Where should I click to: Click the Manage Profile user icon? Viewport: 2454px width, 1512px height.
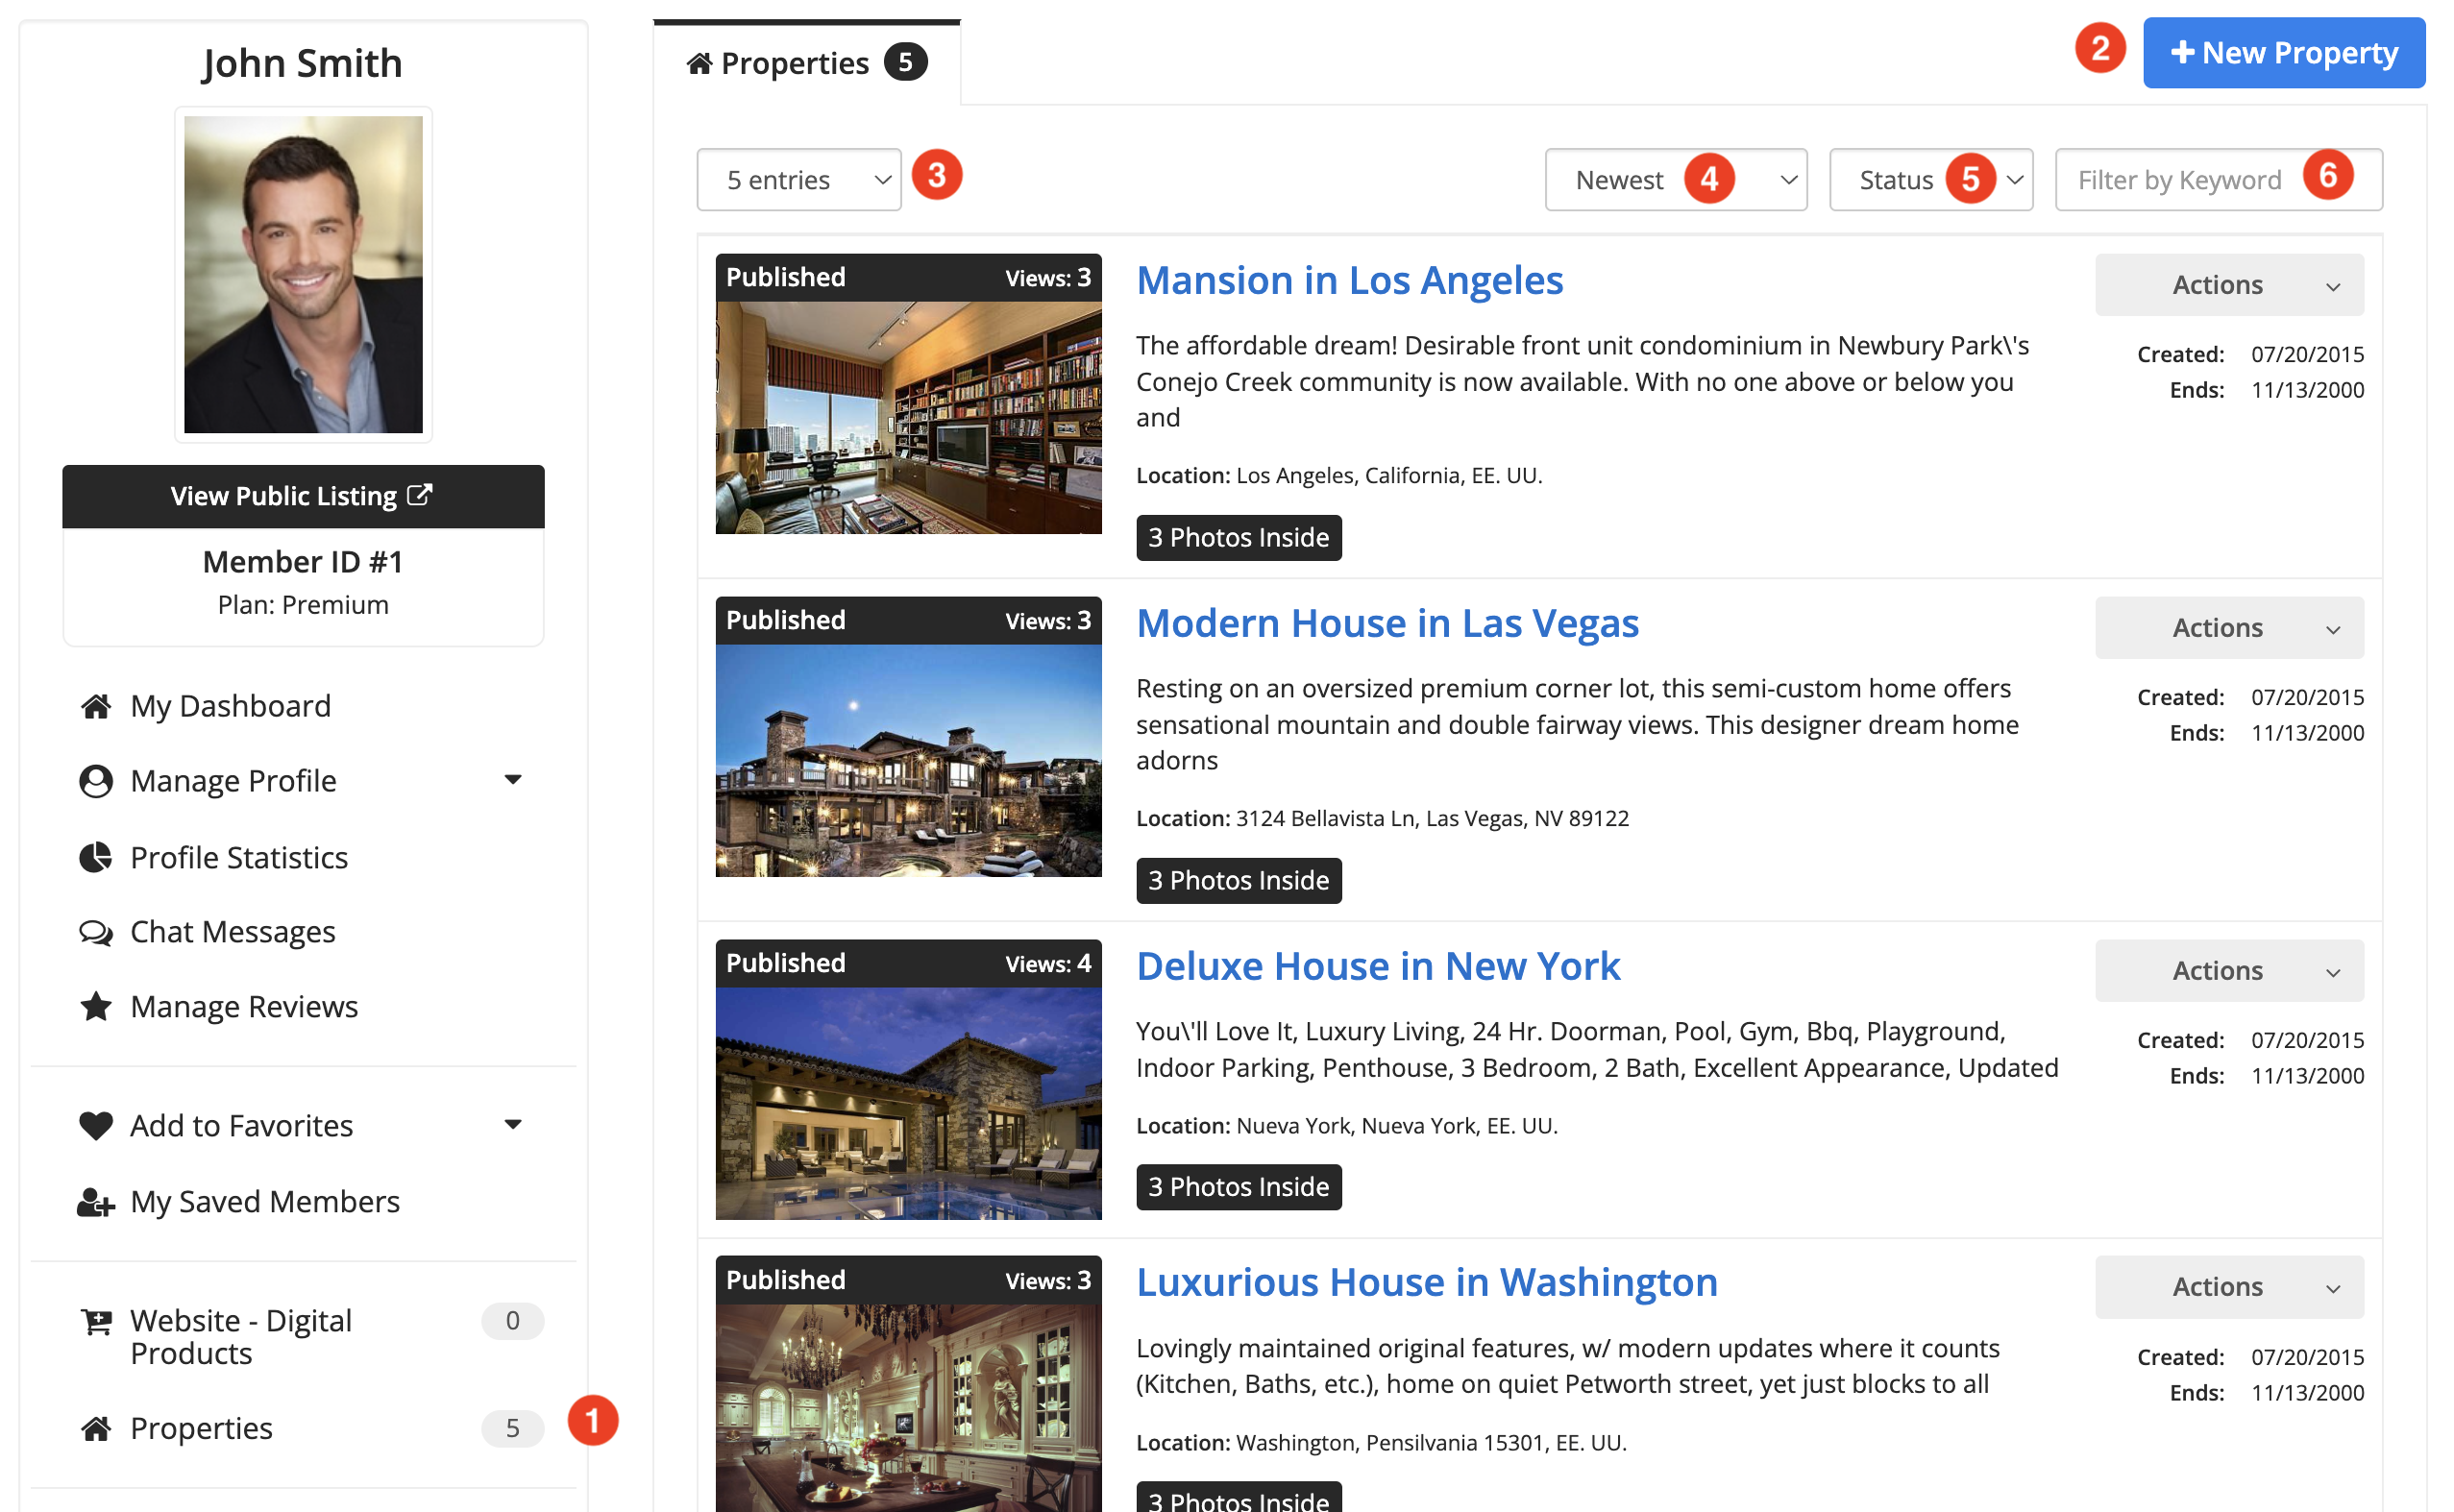(x=95, y=782)
